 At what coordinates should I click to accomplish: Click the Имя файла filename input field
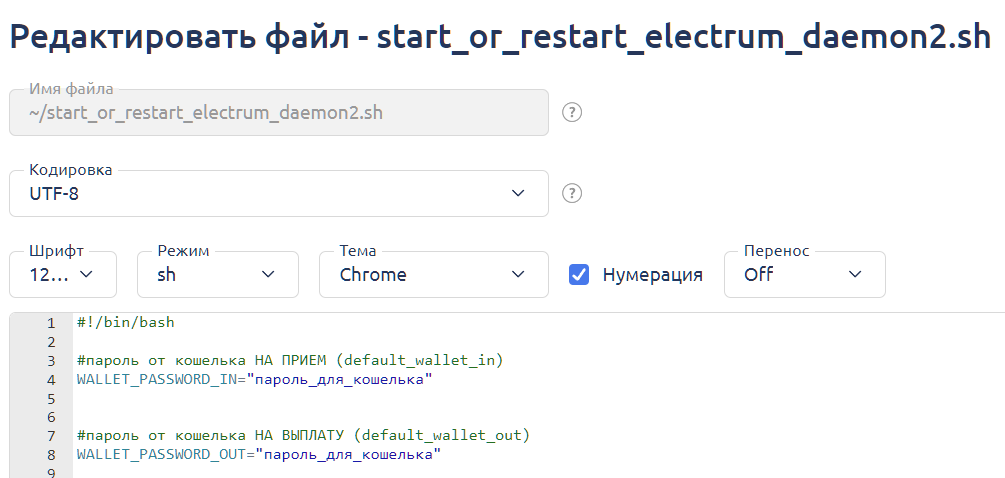click(x=278, y=112)
